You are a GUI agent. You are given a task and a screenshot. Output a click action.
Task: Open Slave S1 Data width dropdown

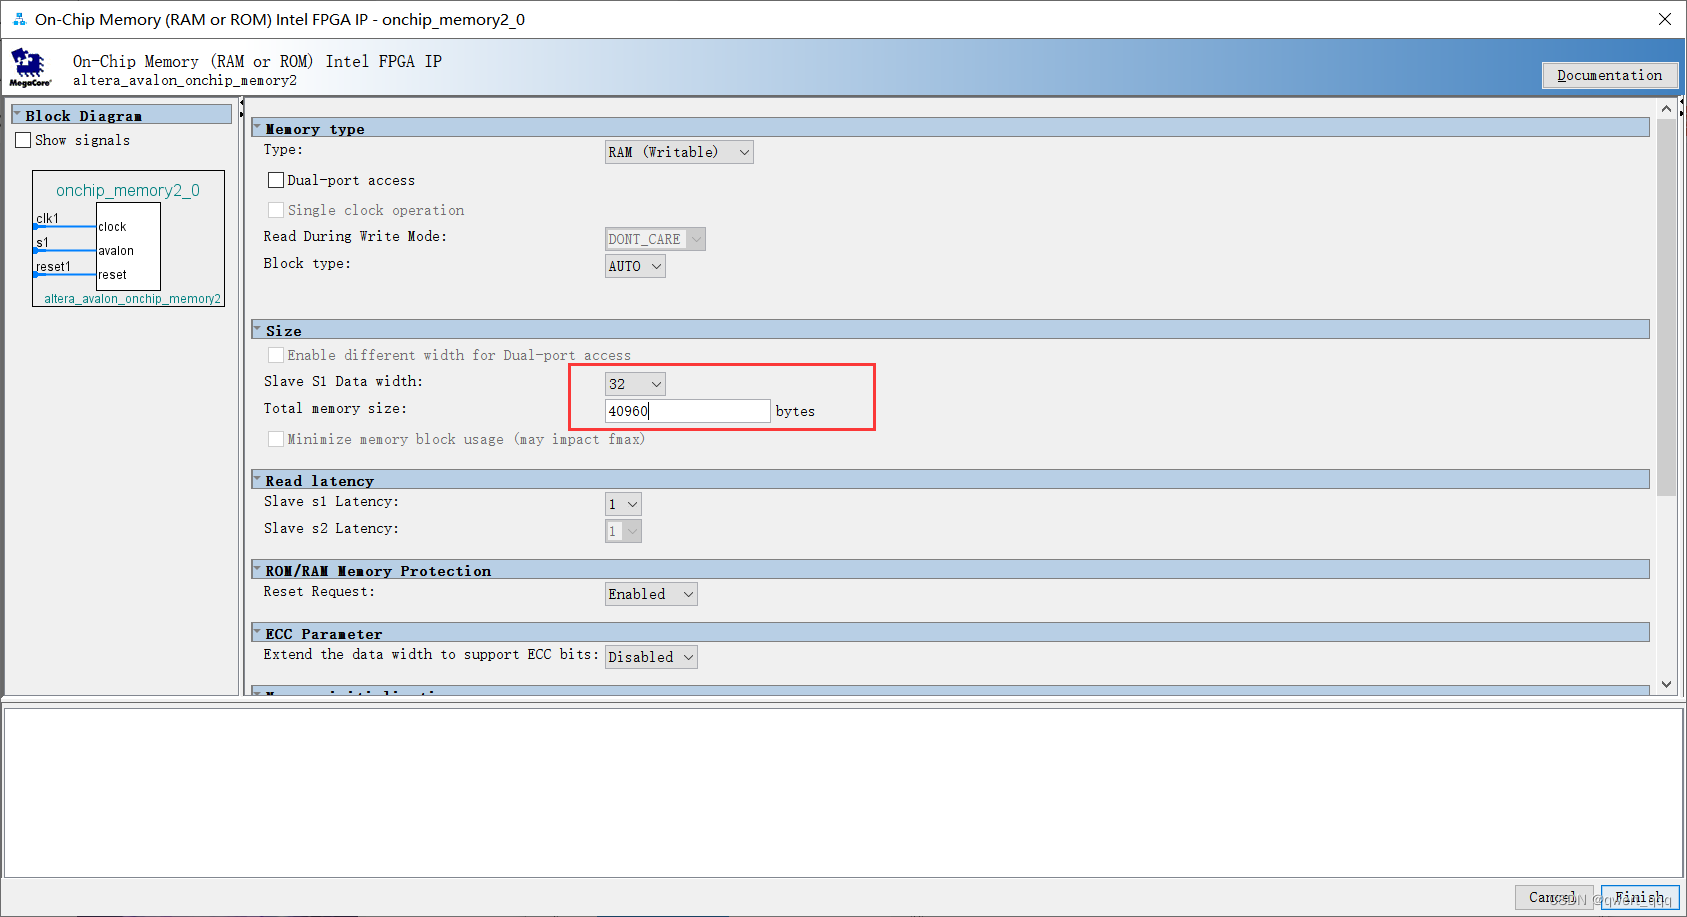click(x=635, y=384)
